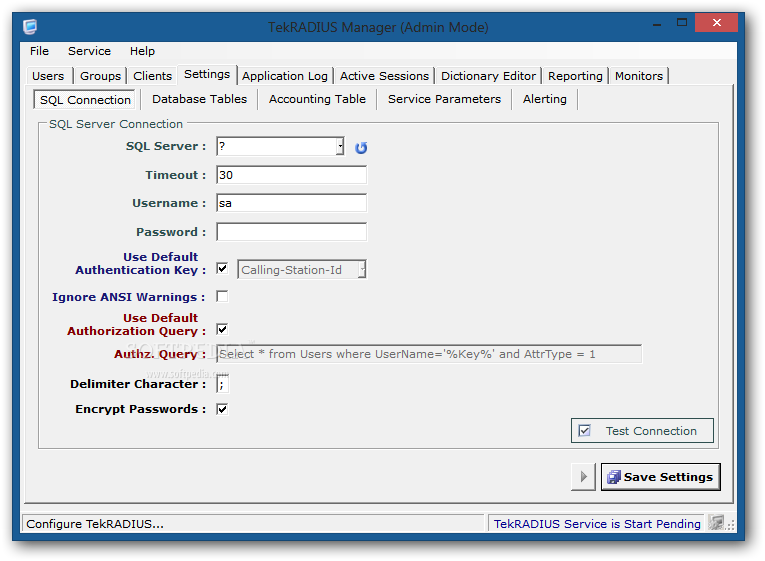Select the Settings tab
The width and height of the screenshot is (765, 561).
(207, 74)
